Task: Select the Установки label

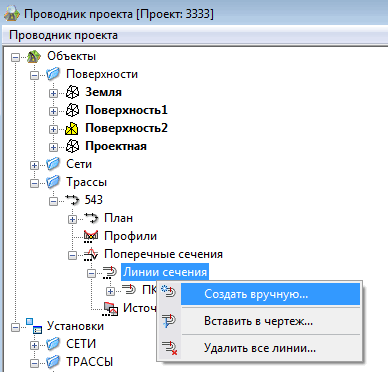Action: [x=75, y=326]
